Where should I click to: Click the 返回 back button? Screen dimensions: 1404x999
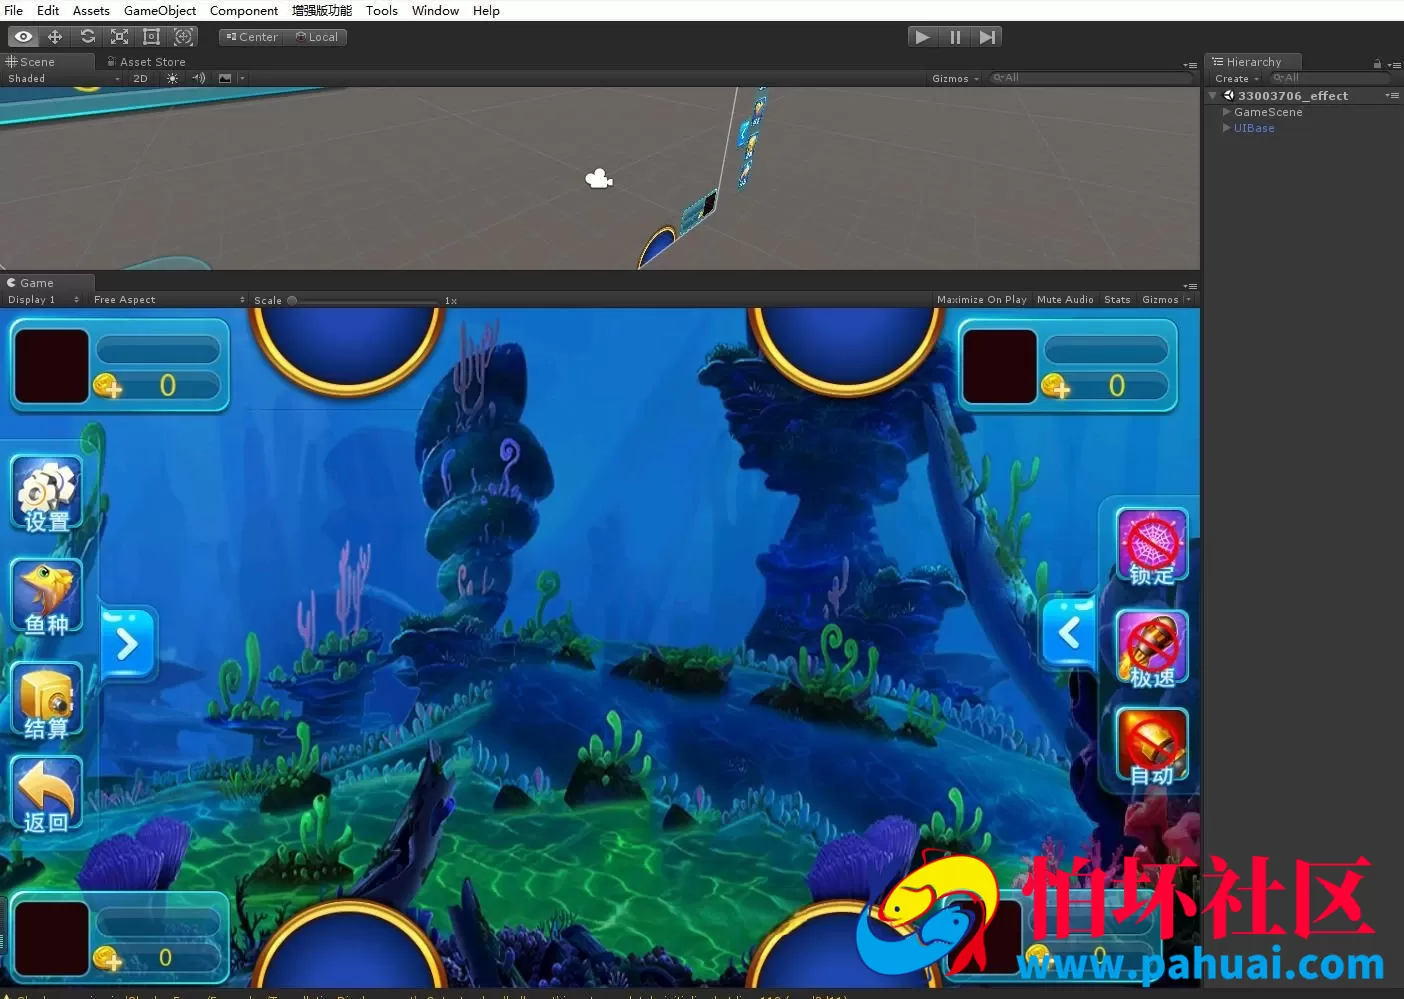47,796
